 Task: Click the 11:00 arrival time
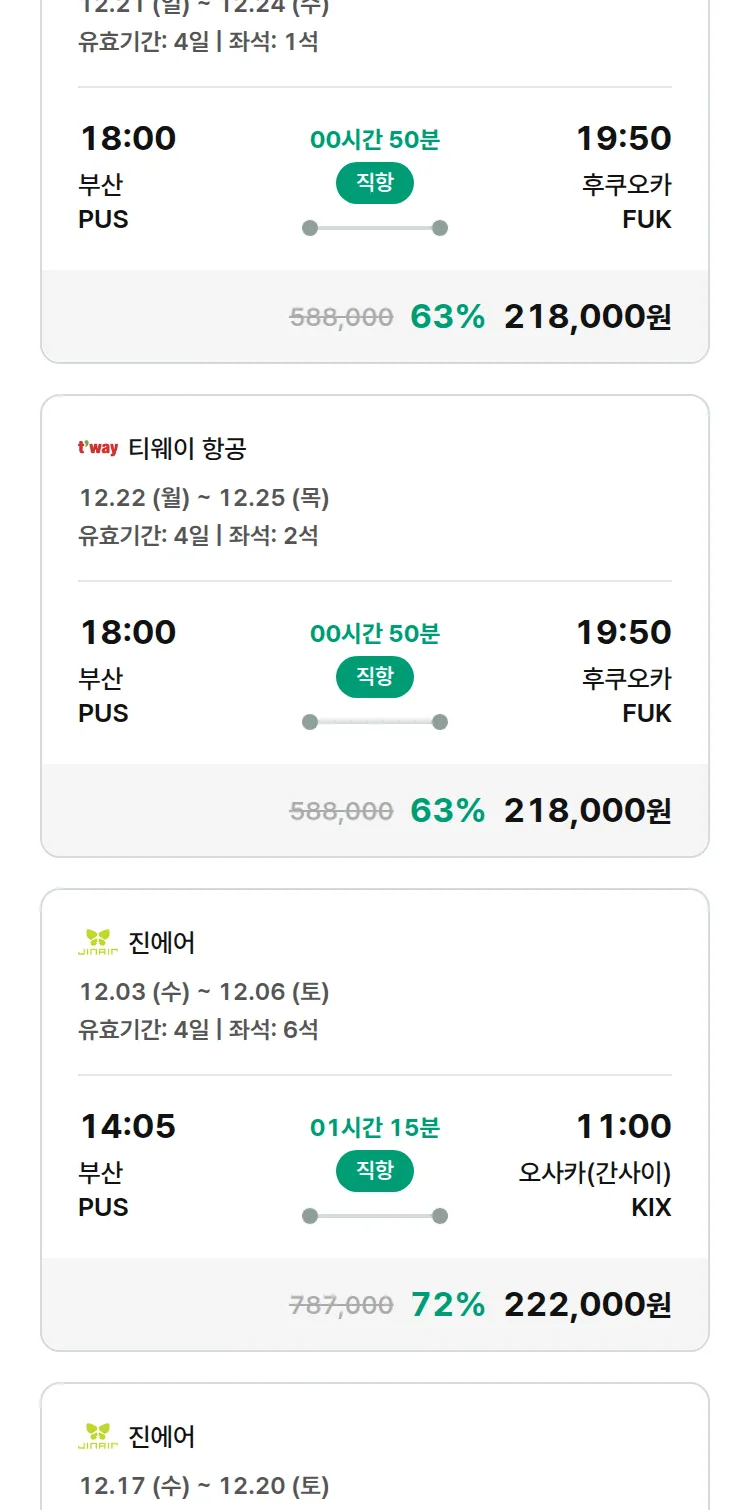623,1126
